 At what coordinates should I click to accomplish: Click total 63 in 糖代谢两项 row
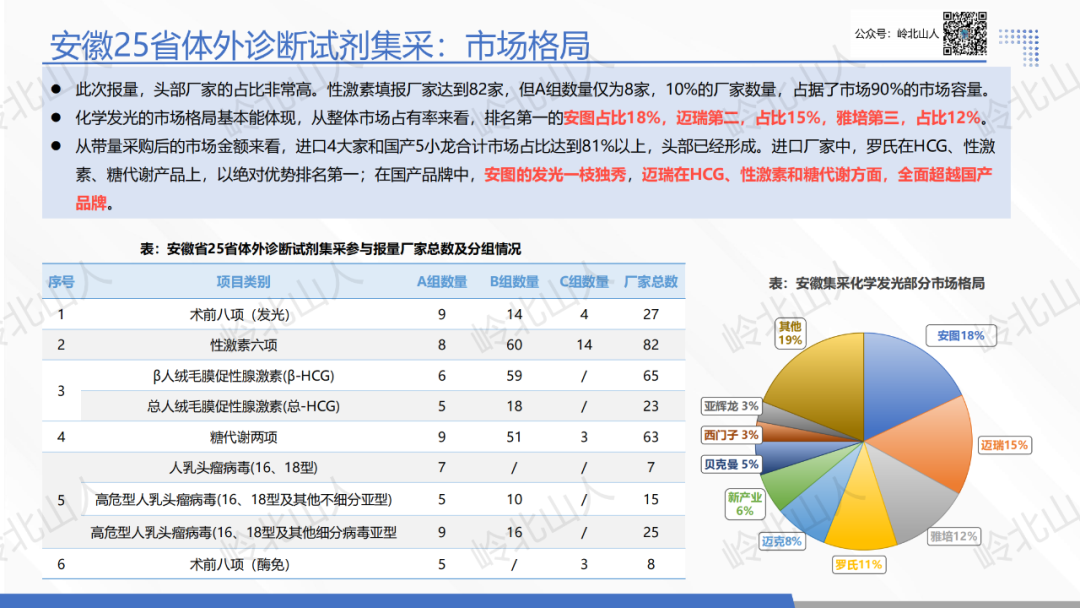coord(651,437)
